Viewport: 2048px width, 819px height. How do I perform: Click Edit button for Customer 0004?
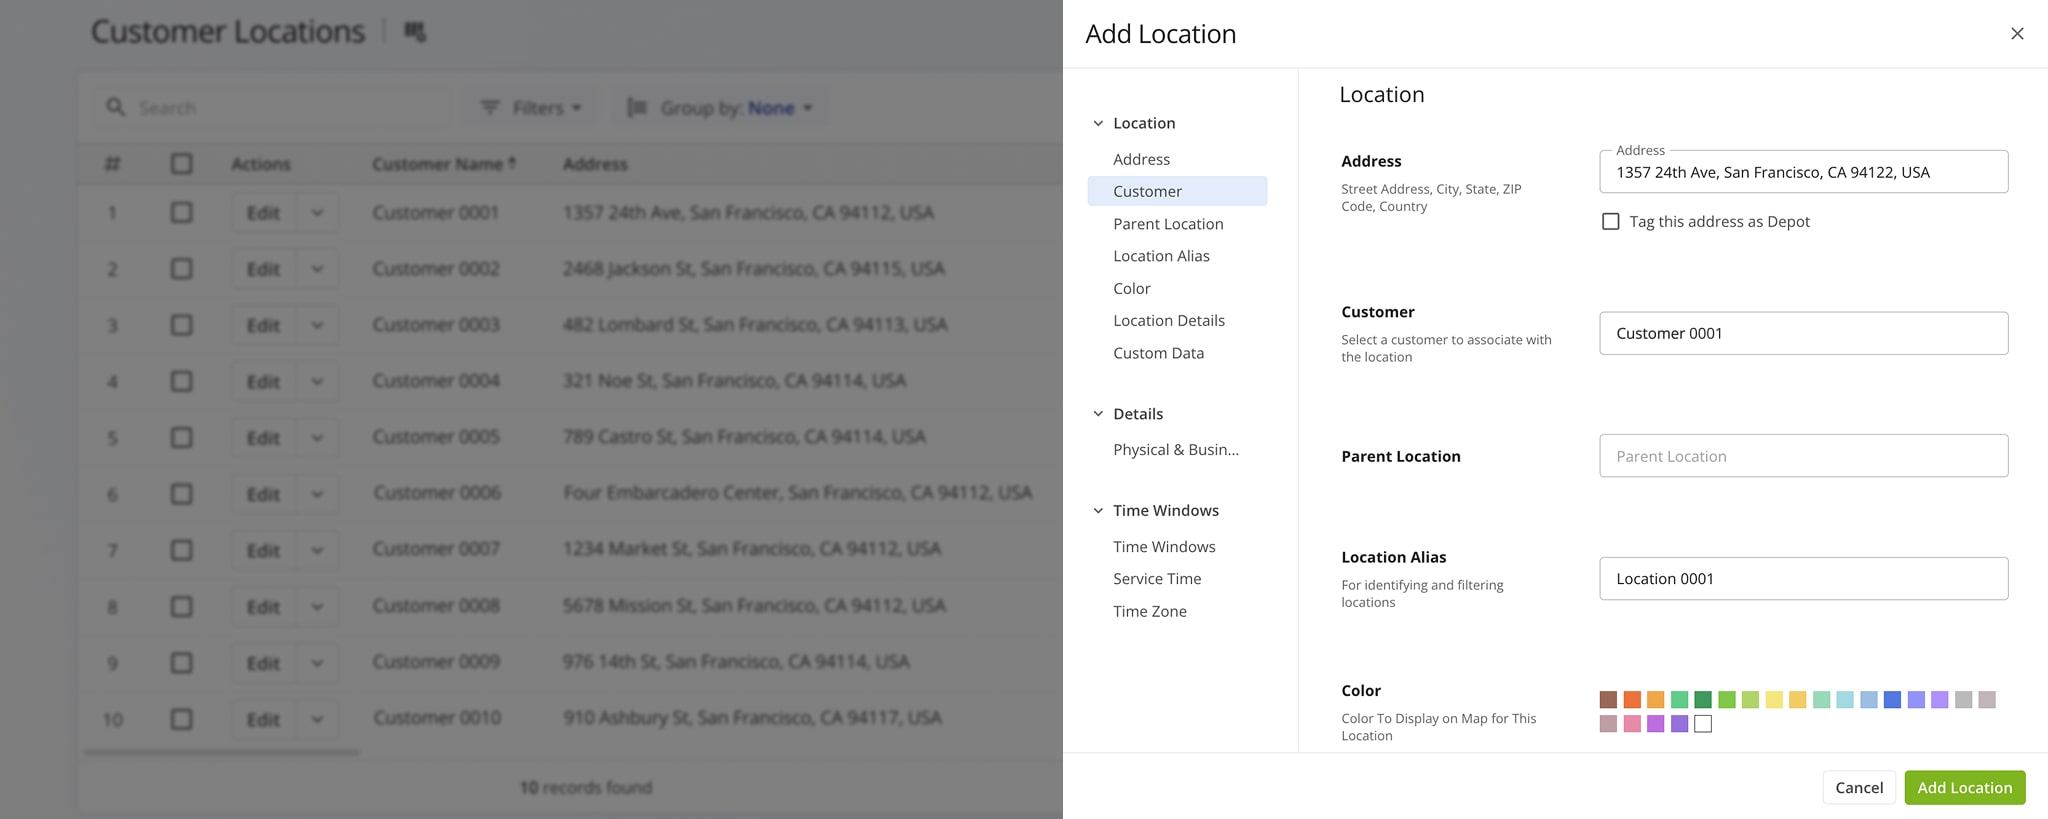tap(264, 381)
